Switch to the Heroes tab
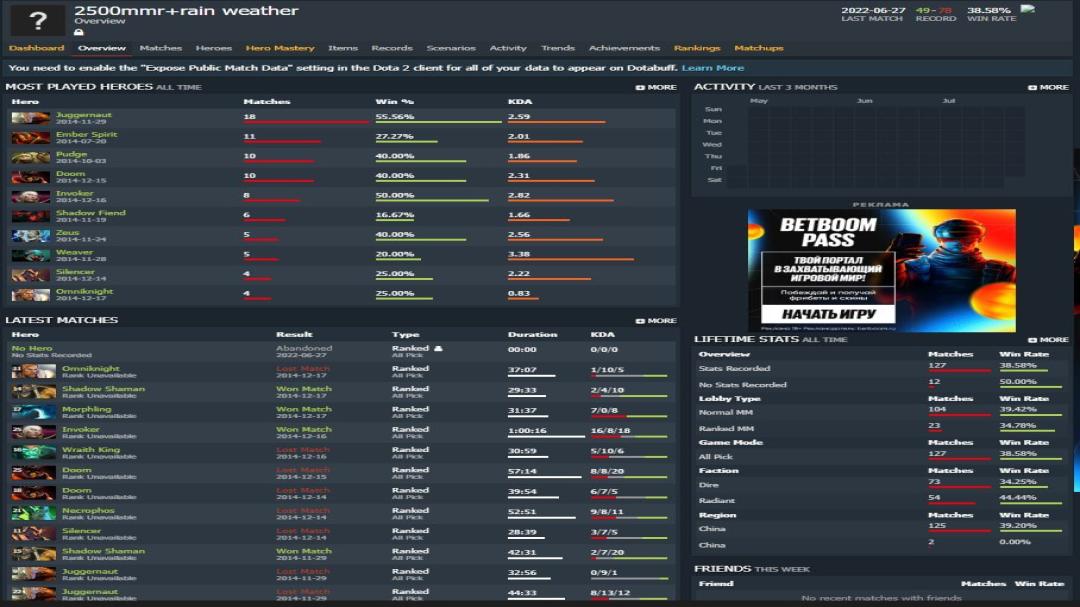Image resolution: width=1080 pixels, height=607 pixels. click(x=214, y=48)
